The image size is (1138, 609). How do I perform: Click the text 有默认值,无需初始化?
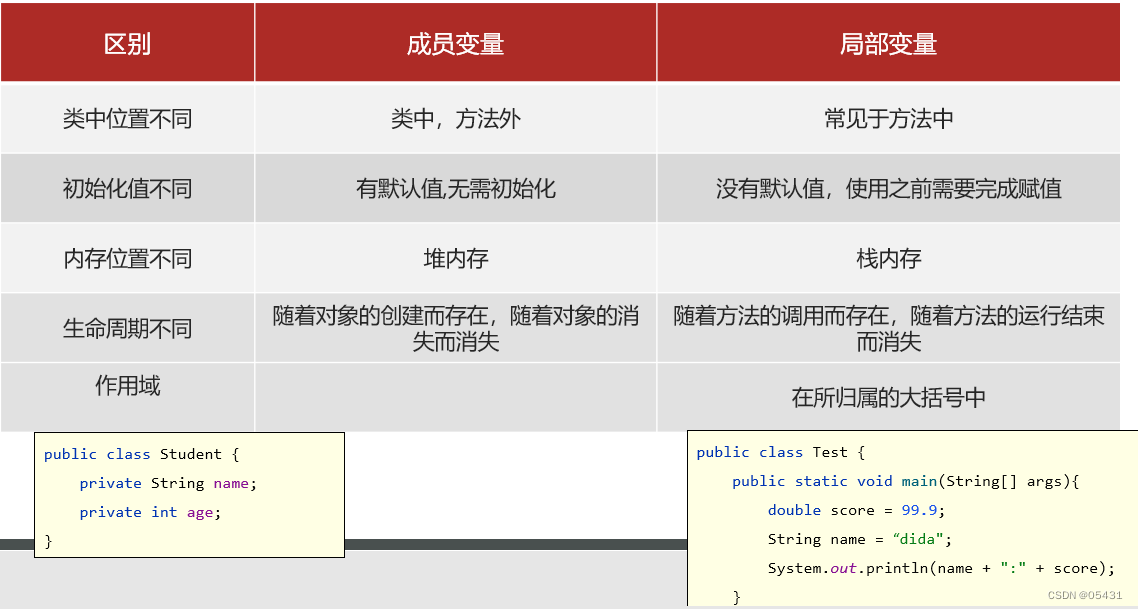click(456, 187)
